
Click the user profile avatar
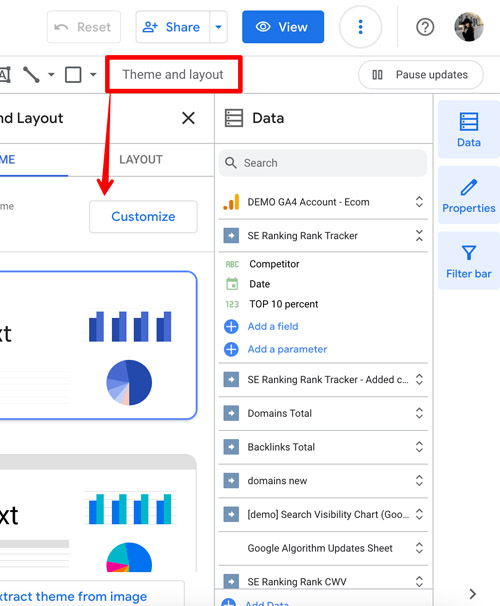pyautogui.click(x=468, y=27)
